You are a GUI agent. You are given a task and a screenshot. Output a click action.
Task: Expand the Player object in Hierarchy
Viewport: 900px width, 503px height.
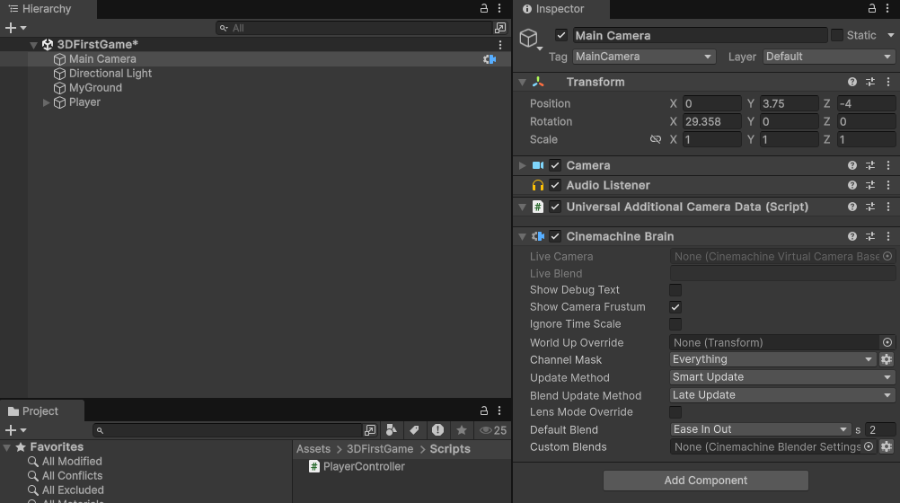click(x=46, y=103)
